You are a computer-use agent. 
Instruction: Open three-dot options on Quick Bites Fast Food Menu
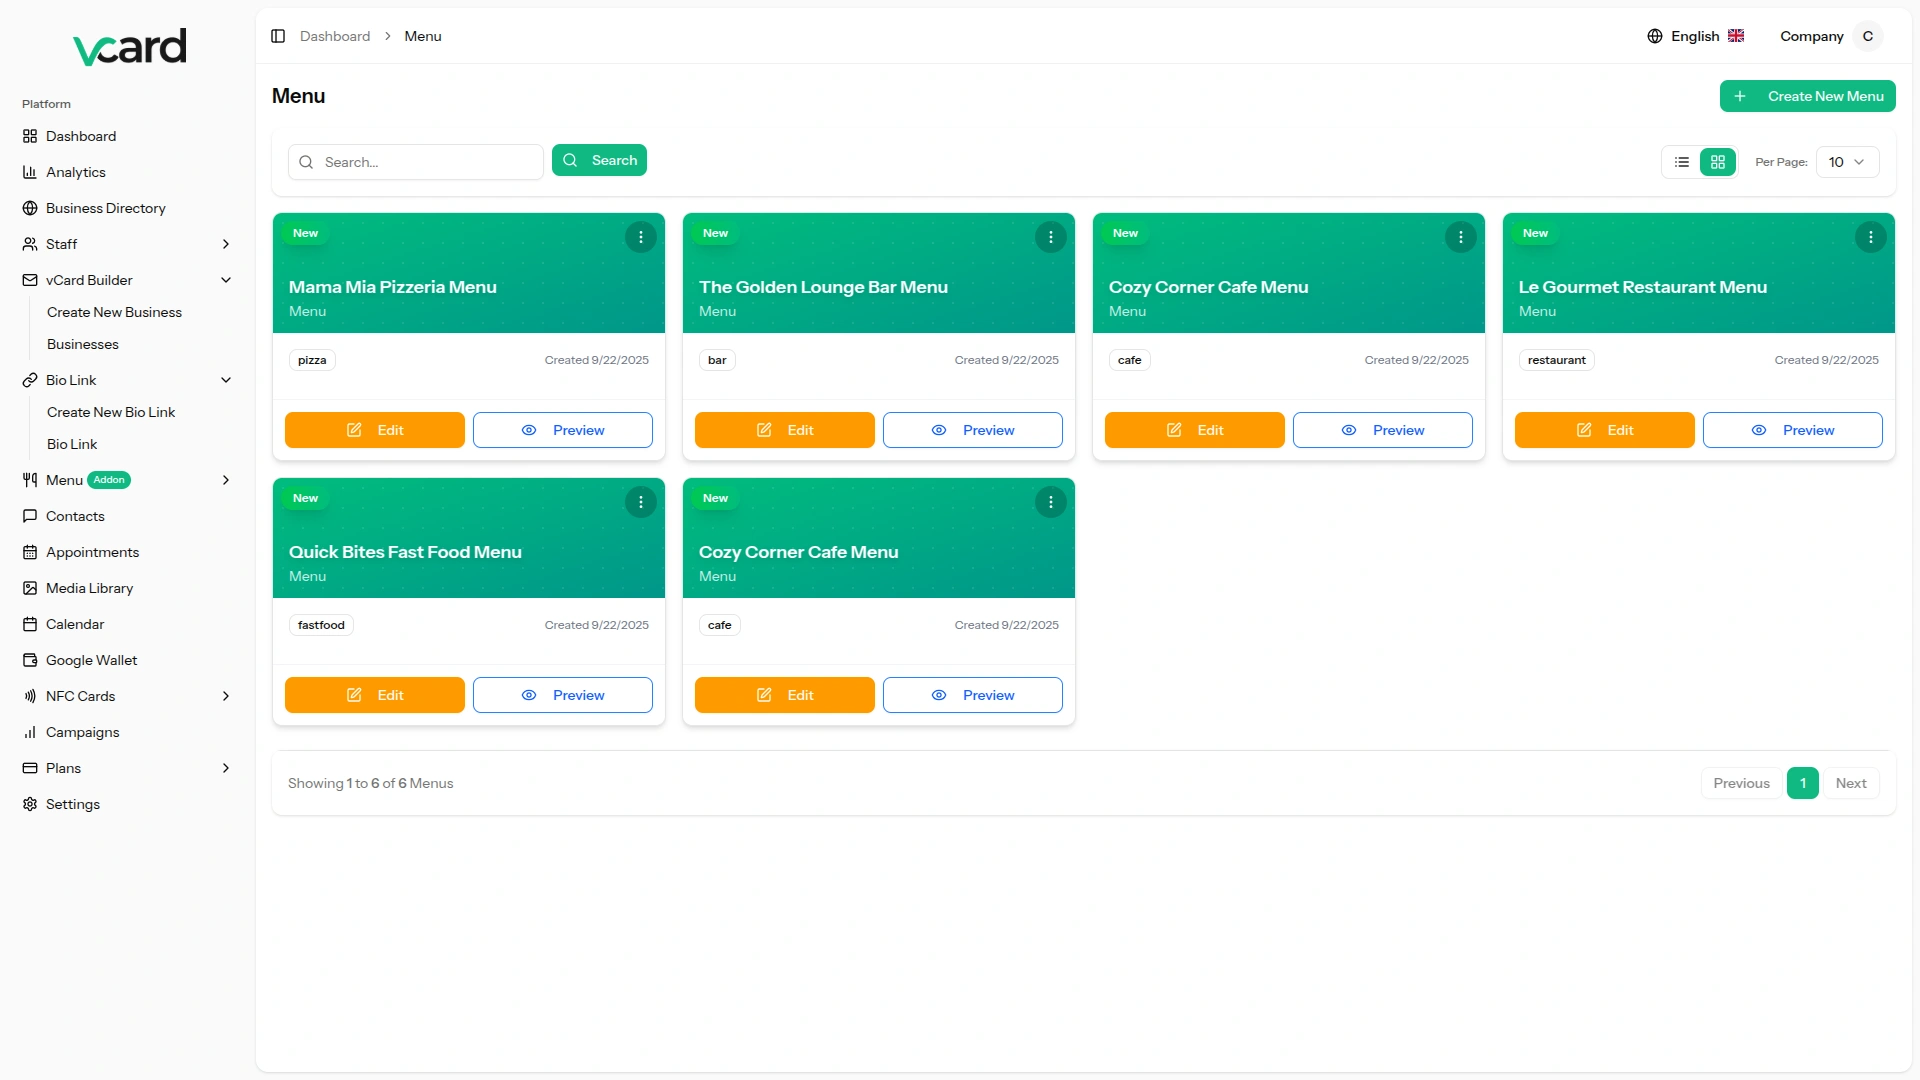[641, 502]
